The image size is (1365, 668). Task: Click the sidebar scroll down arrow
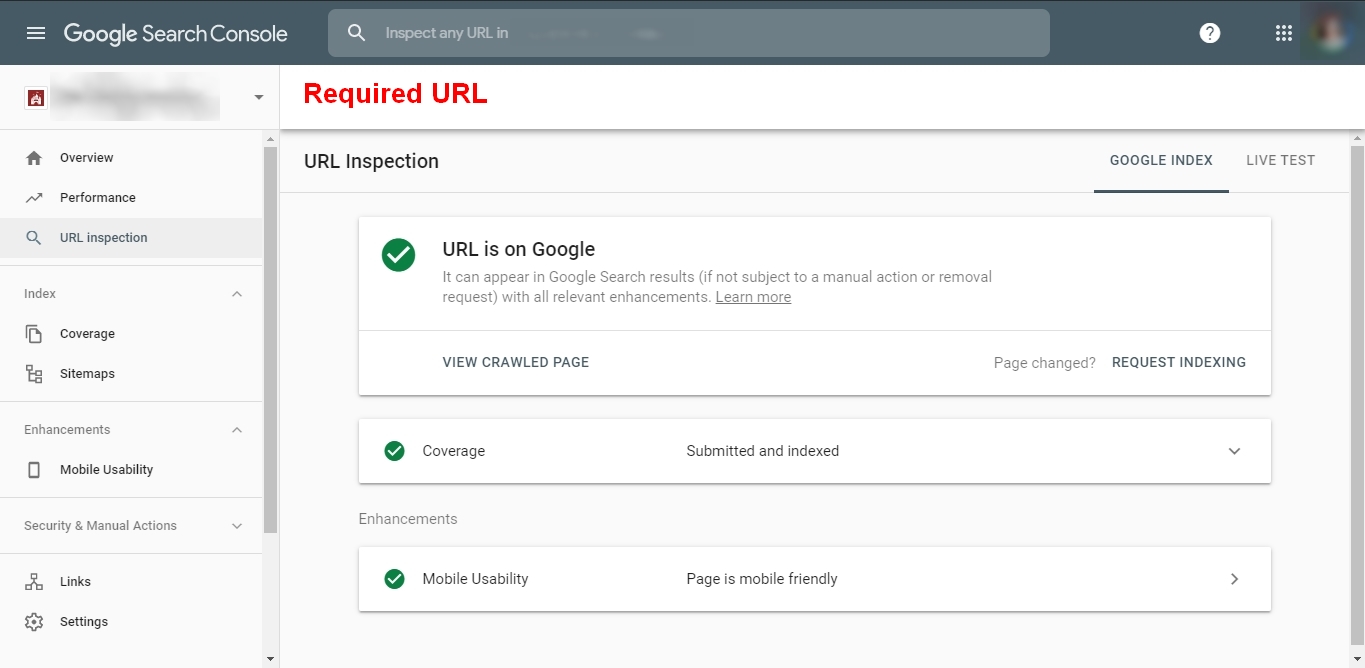270,658
